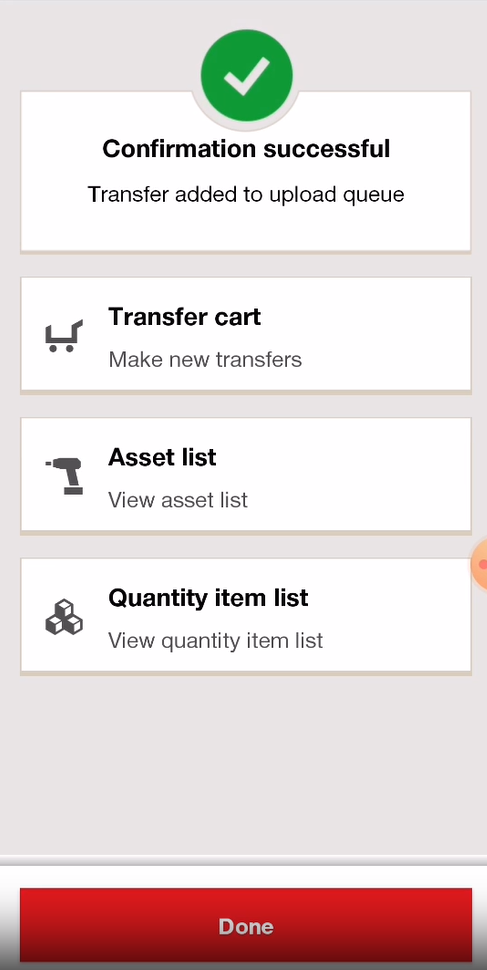Tap the orange floating bubble at screen edge

click(480, 564)
